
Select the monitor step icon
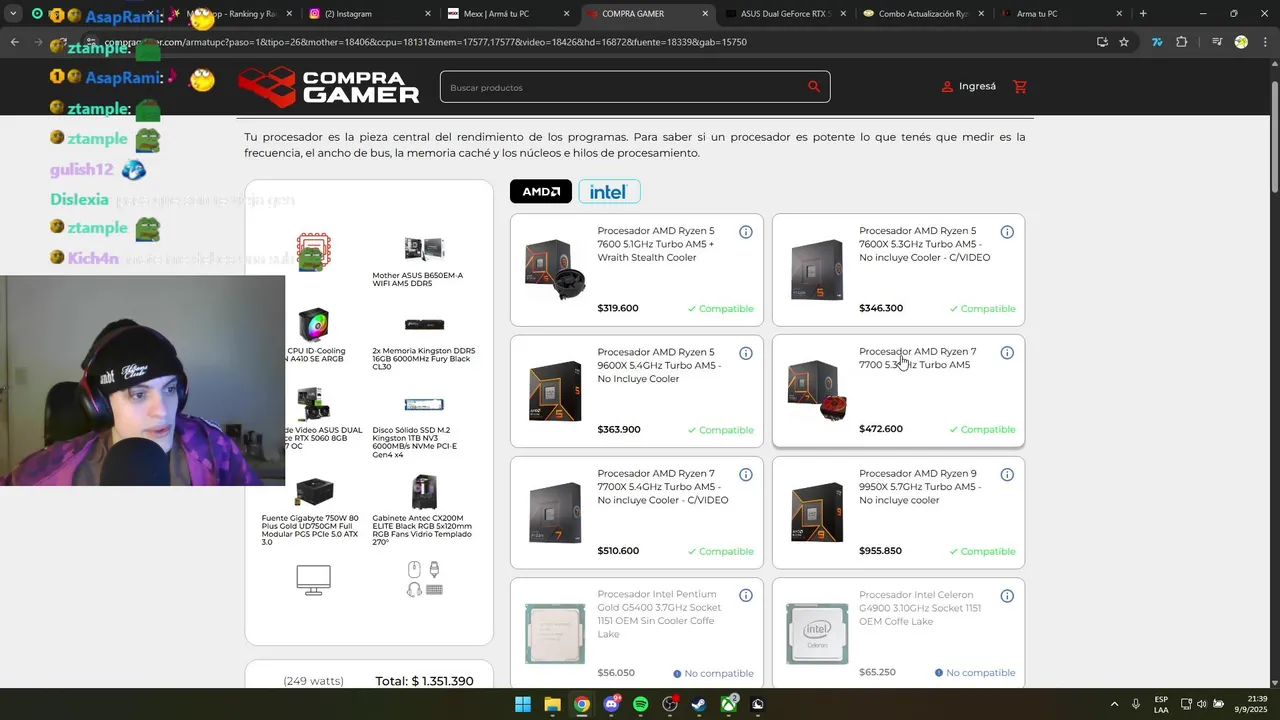coord(313,580)
